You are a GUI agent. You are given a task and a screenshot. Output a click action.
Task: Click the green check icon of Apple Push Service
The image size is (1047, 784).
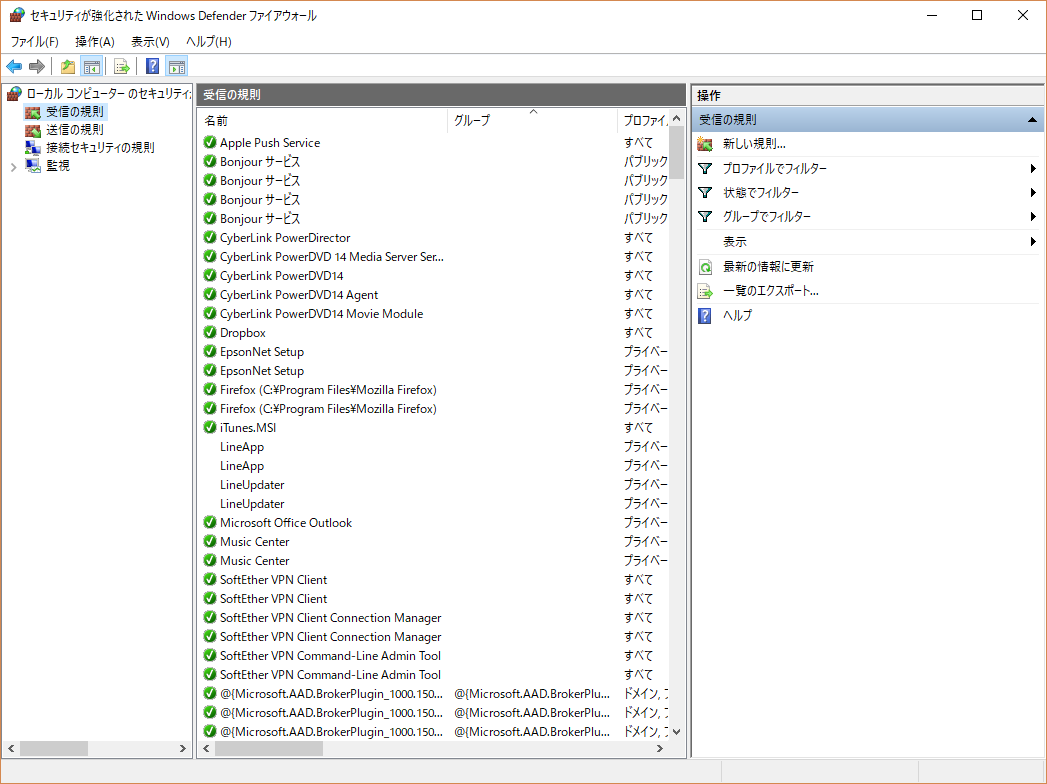(210, 142)
